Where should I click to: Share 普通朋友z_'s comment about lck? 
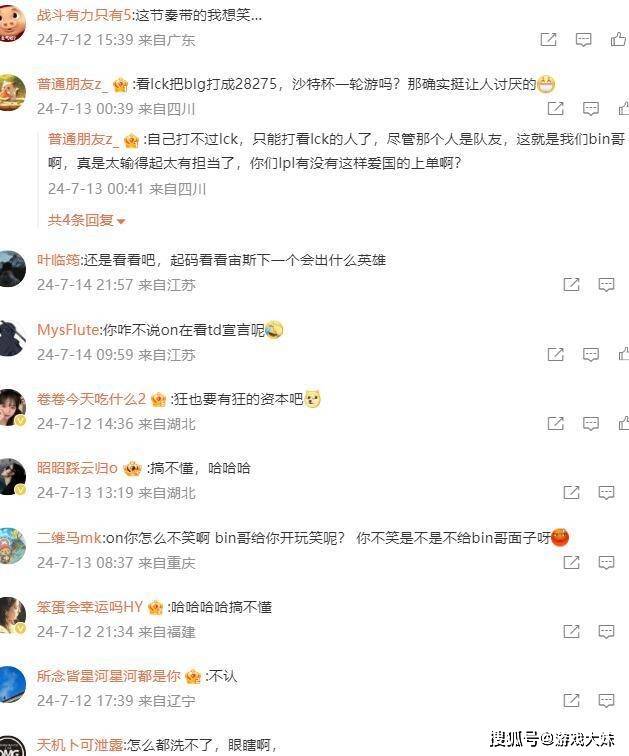(x=556, y=108)
